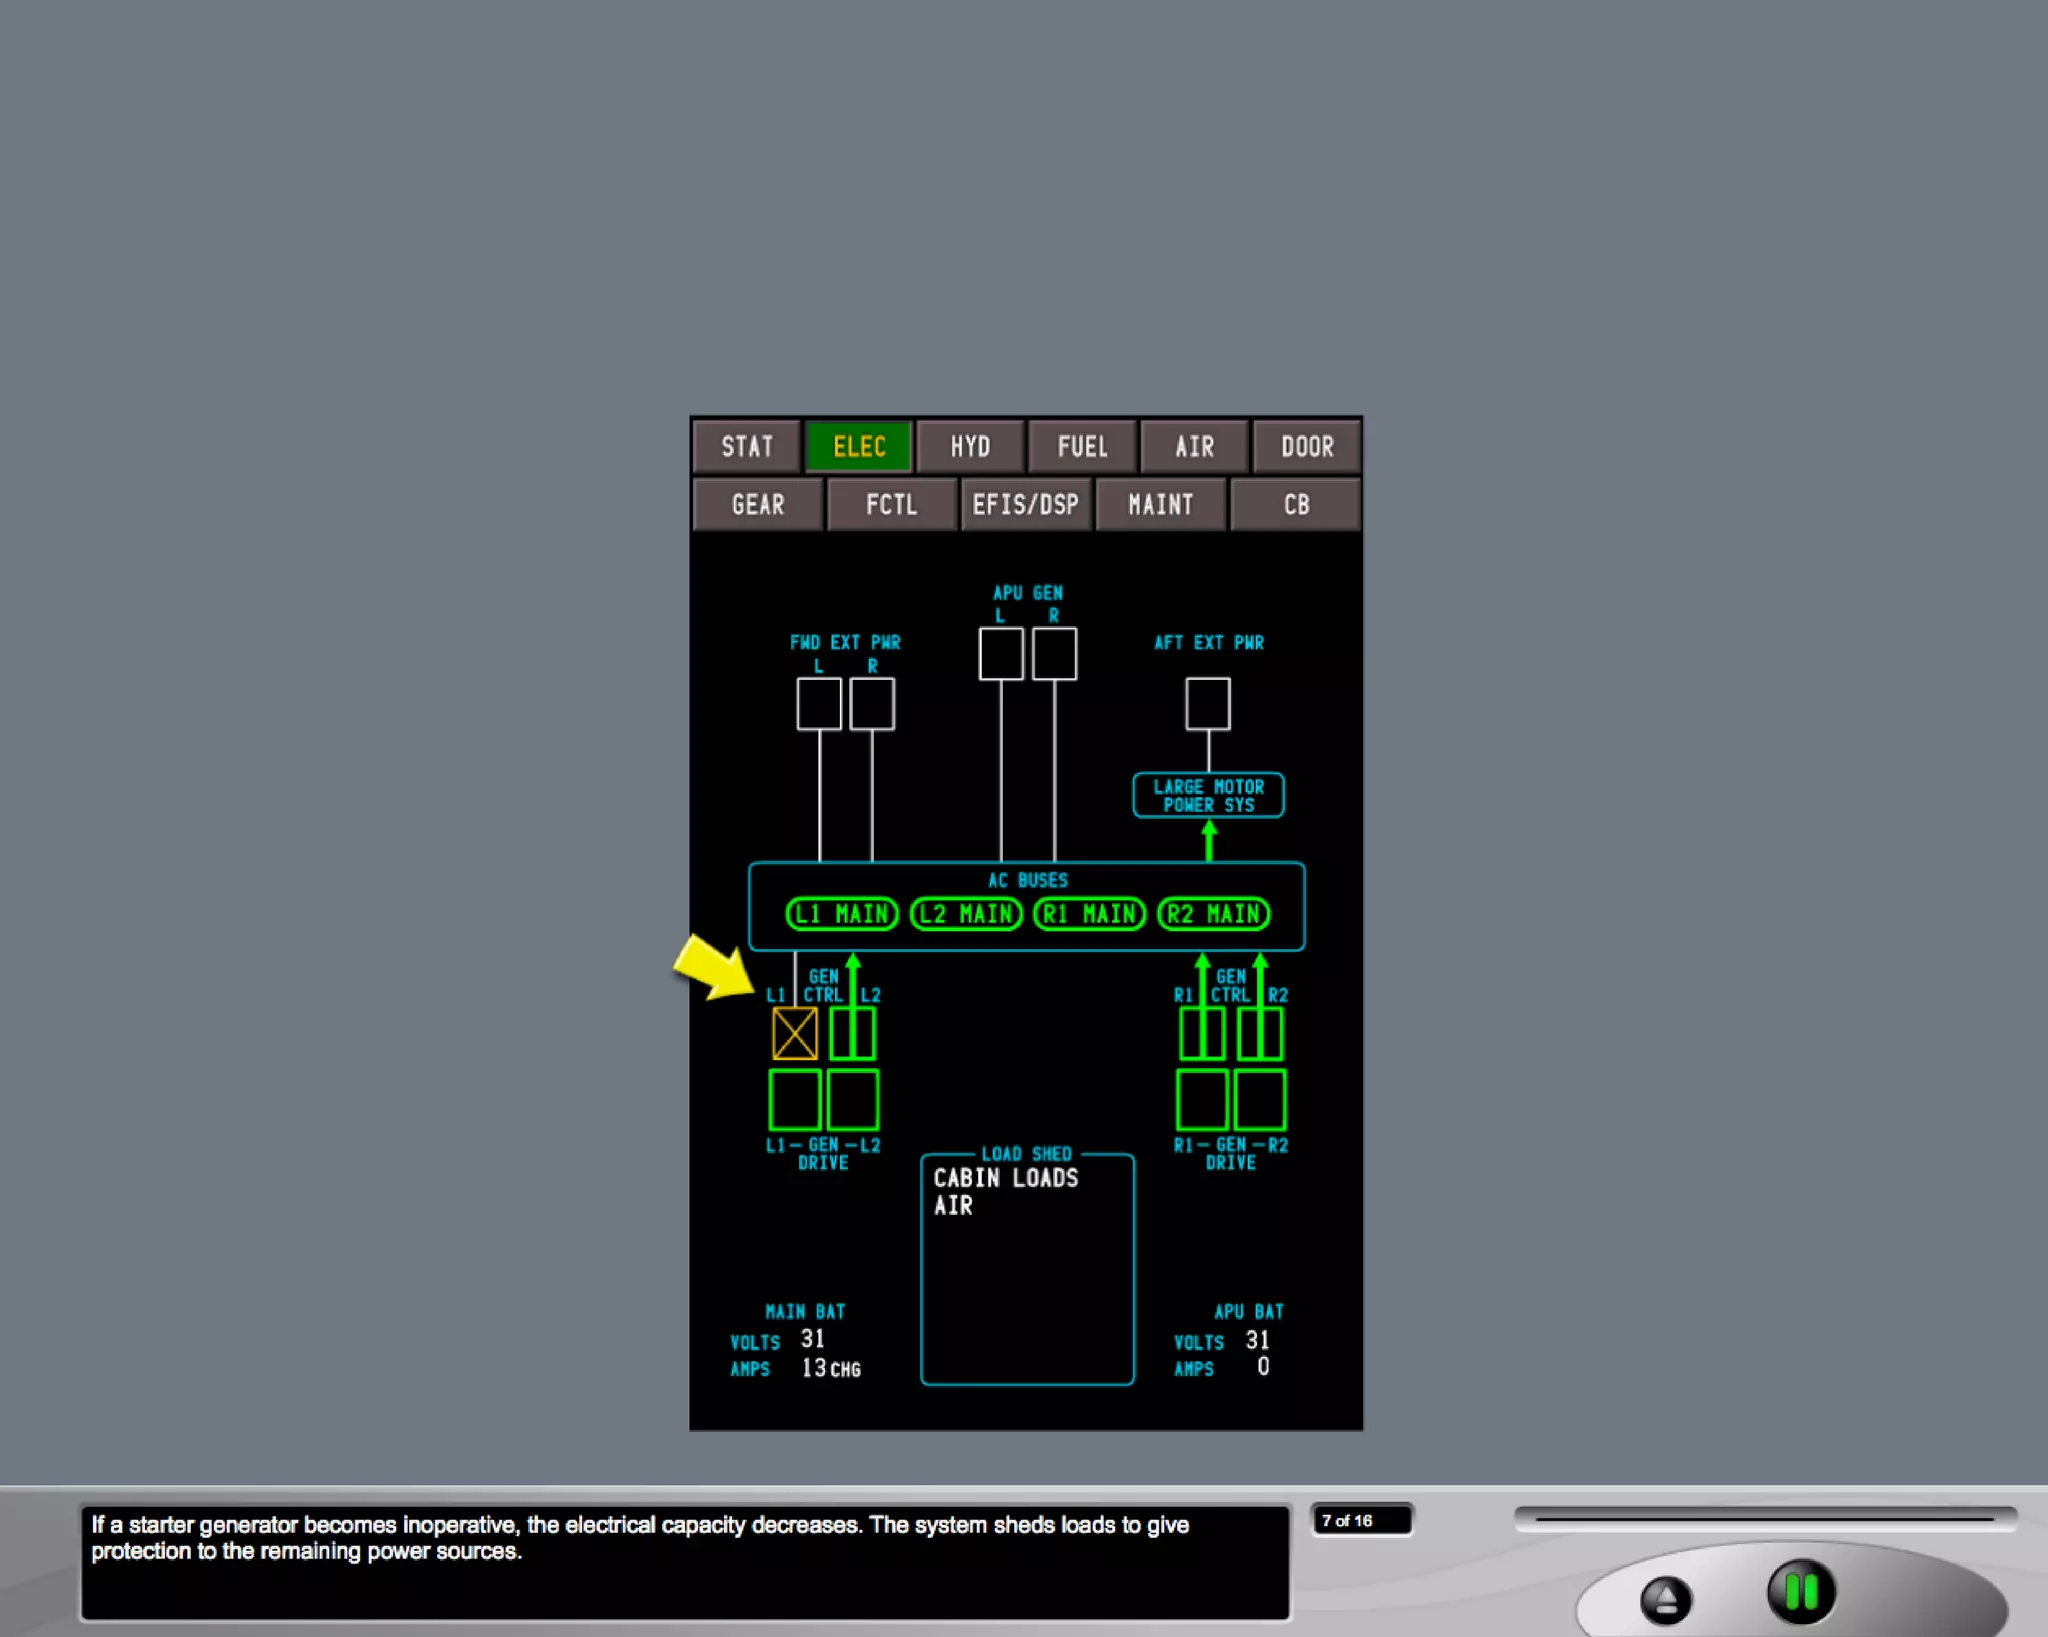
Task: Select the EFIS/DSP tab
Action: [1025, 504]
